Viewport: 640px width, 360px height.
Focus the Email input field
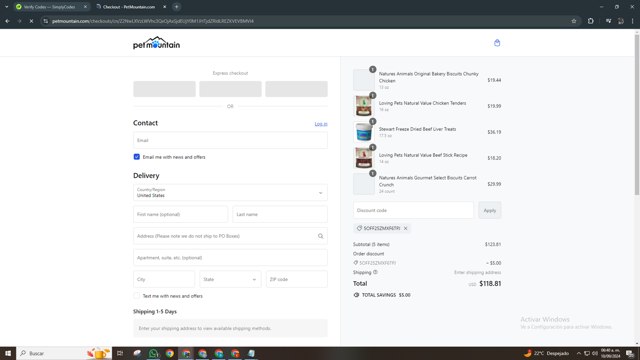pos(230,140)
